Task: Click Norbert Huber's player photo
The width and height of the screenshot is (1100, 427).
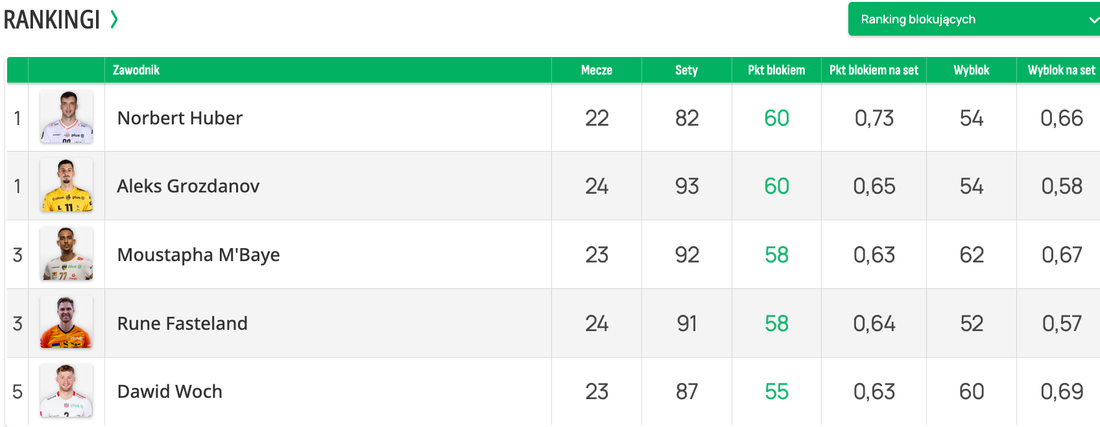Action: pyautogui.click(x=66, y=118)
